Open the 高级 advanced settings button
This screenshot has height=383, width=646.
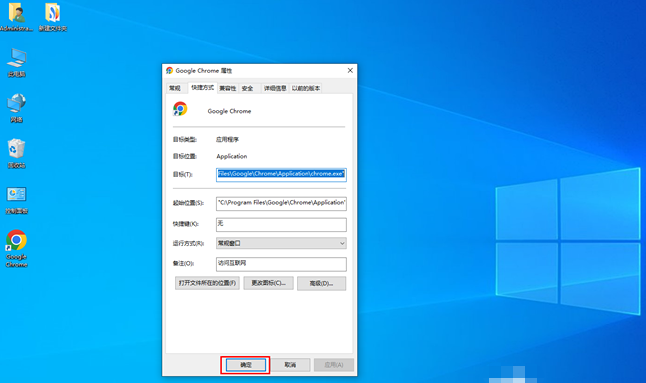(x=321, y=283)
